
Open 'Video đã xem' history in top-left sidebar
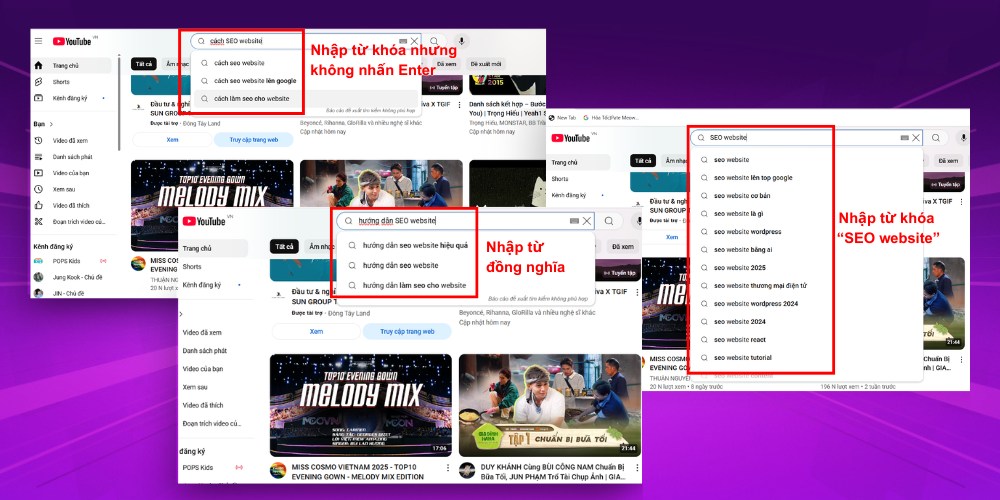[x=71, y=140]
